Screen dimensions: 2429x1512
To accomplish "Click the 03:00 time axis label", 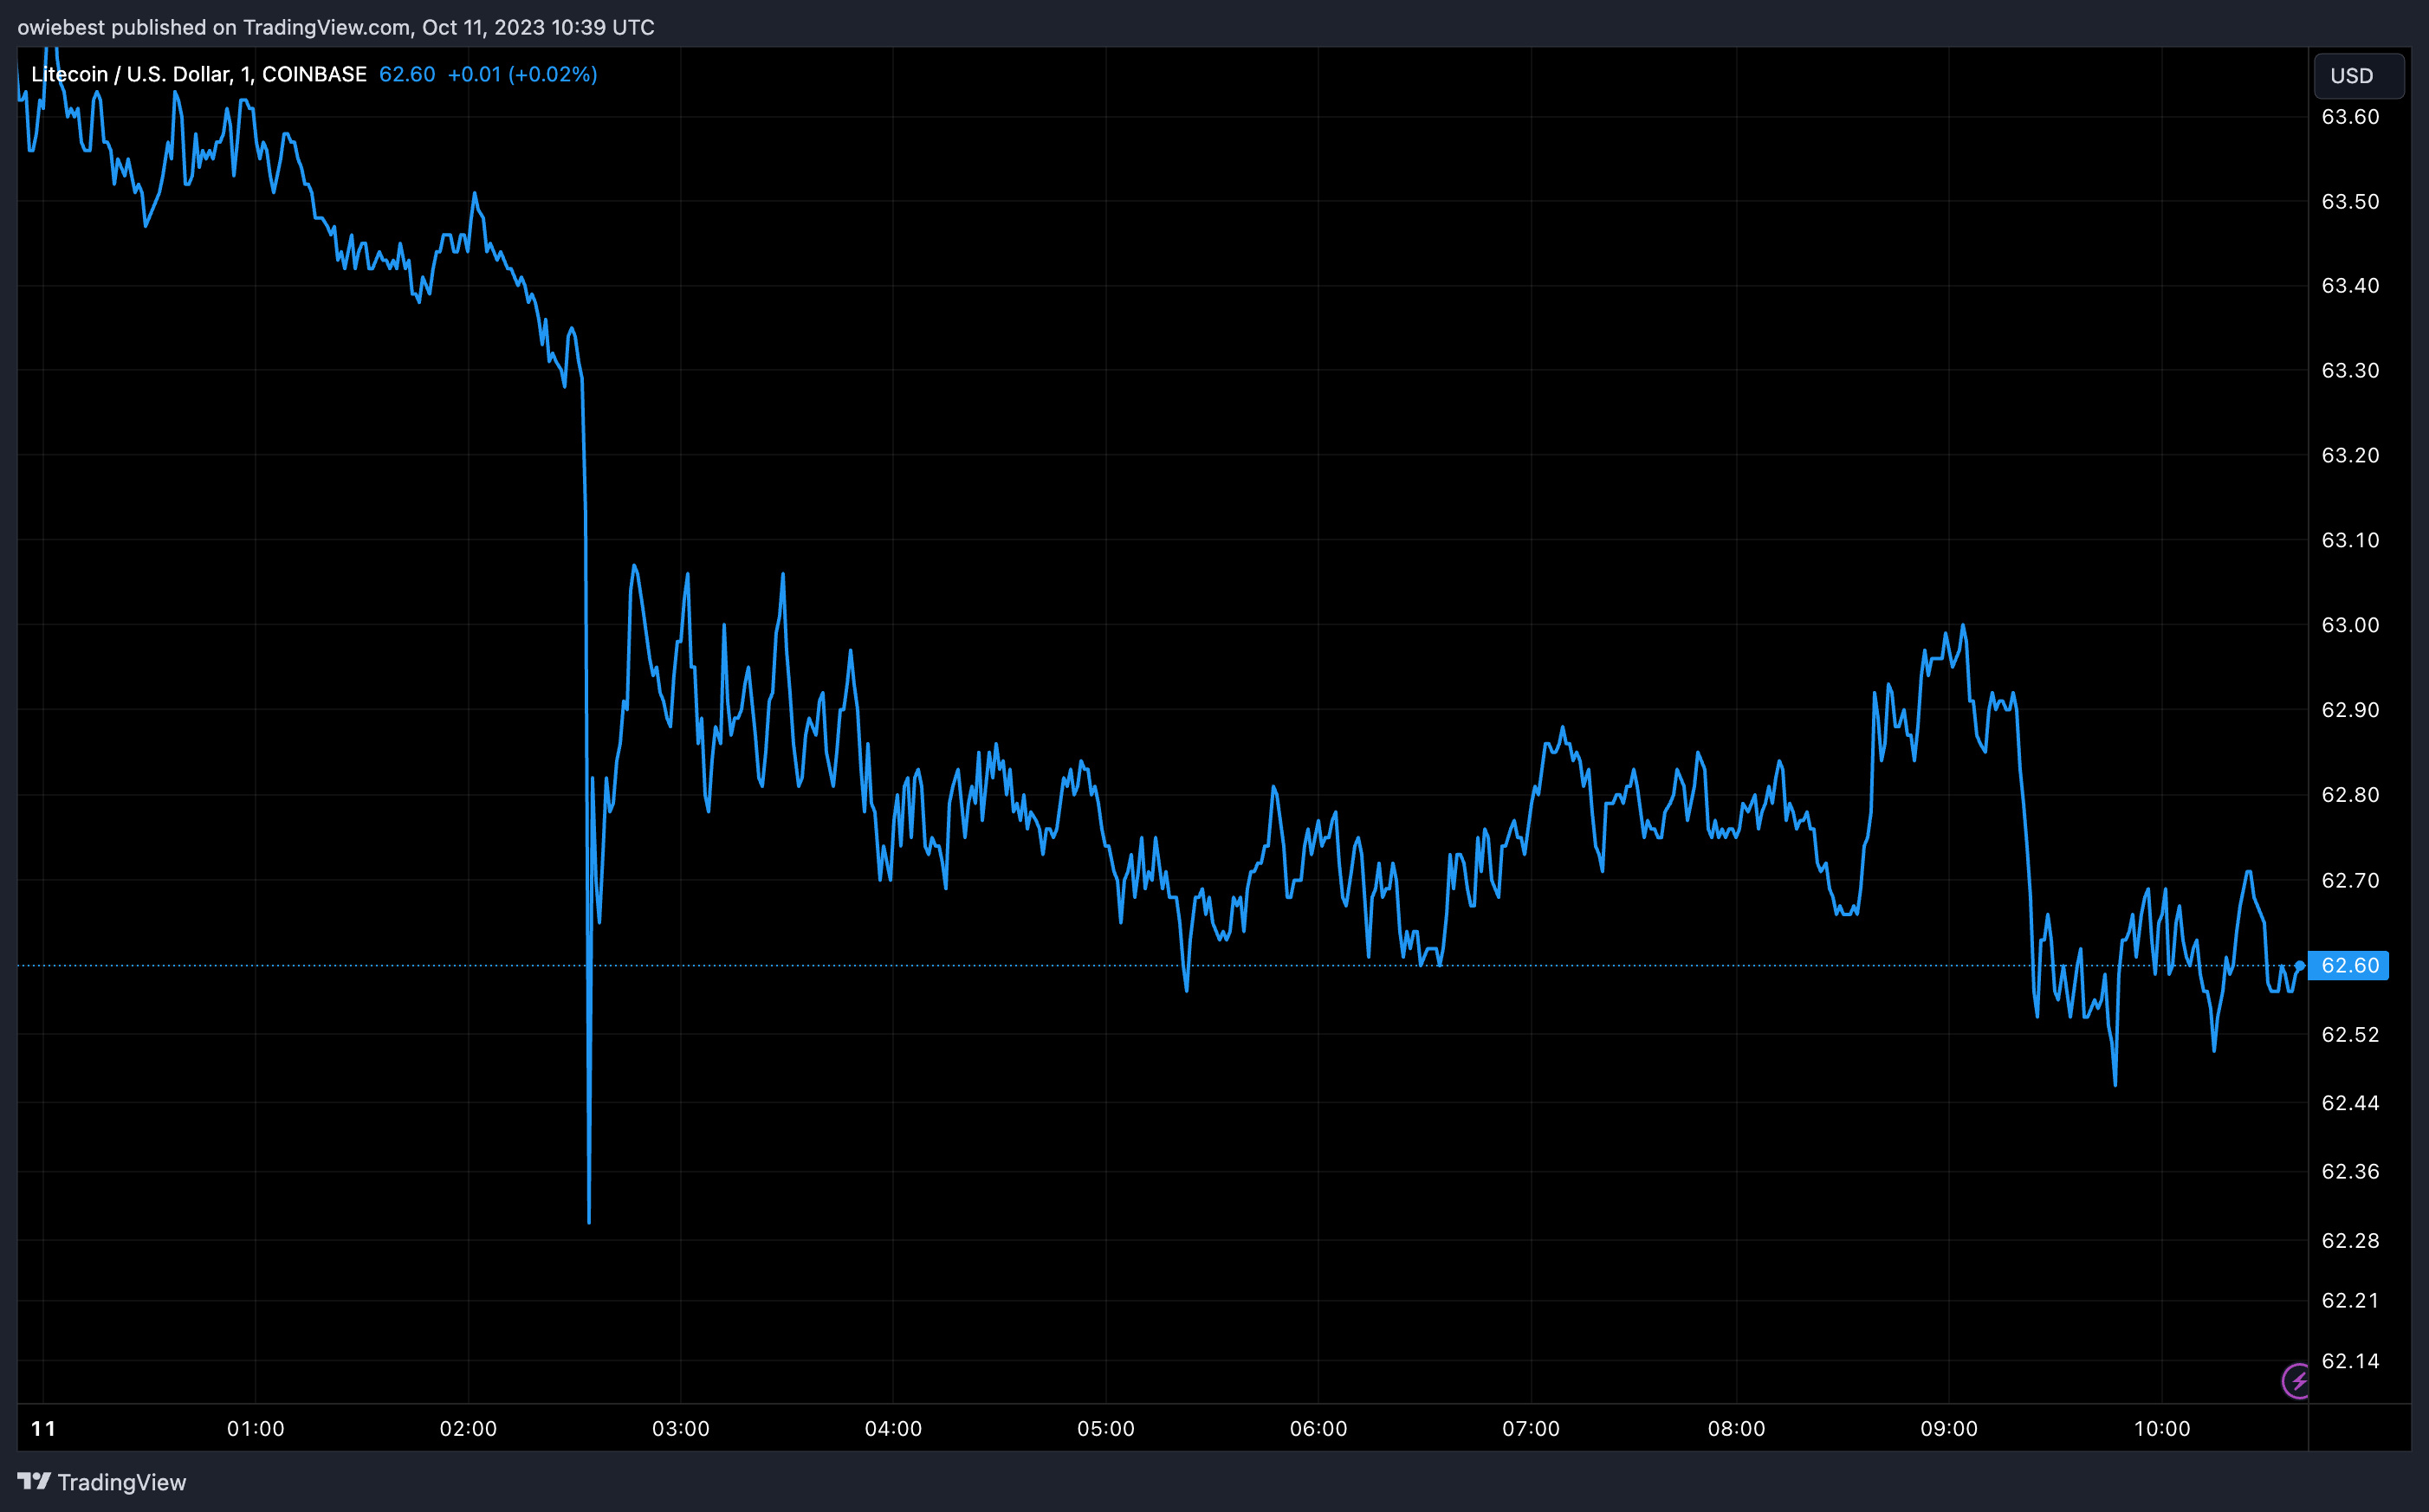I will pyautogui.click(x=681, y=1428).
